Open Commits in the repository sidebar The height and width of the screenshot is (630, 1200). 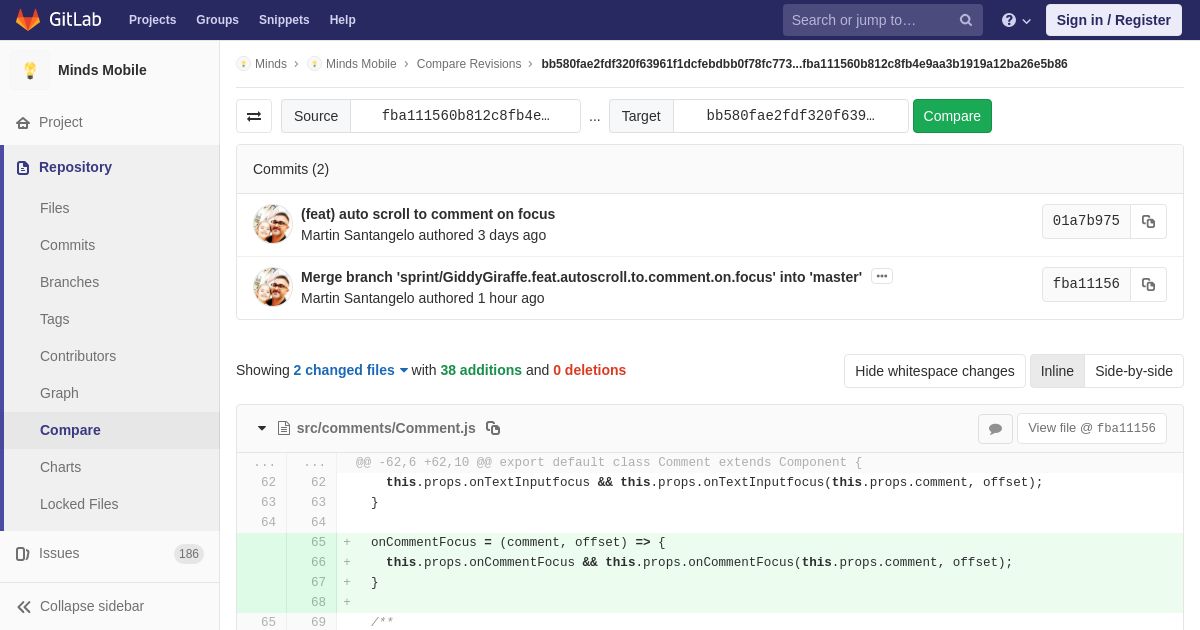pos(67,245)
